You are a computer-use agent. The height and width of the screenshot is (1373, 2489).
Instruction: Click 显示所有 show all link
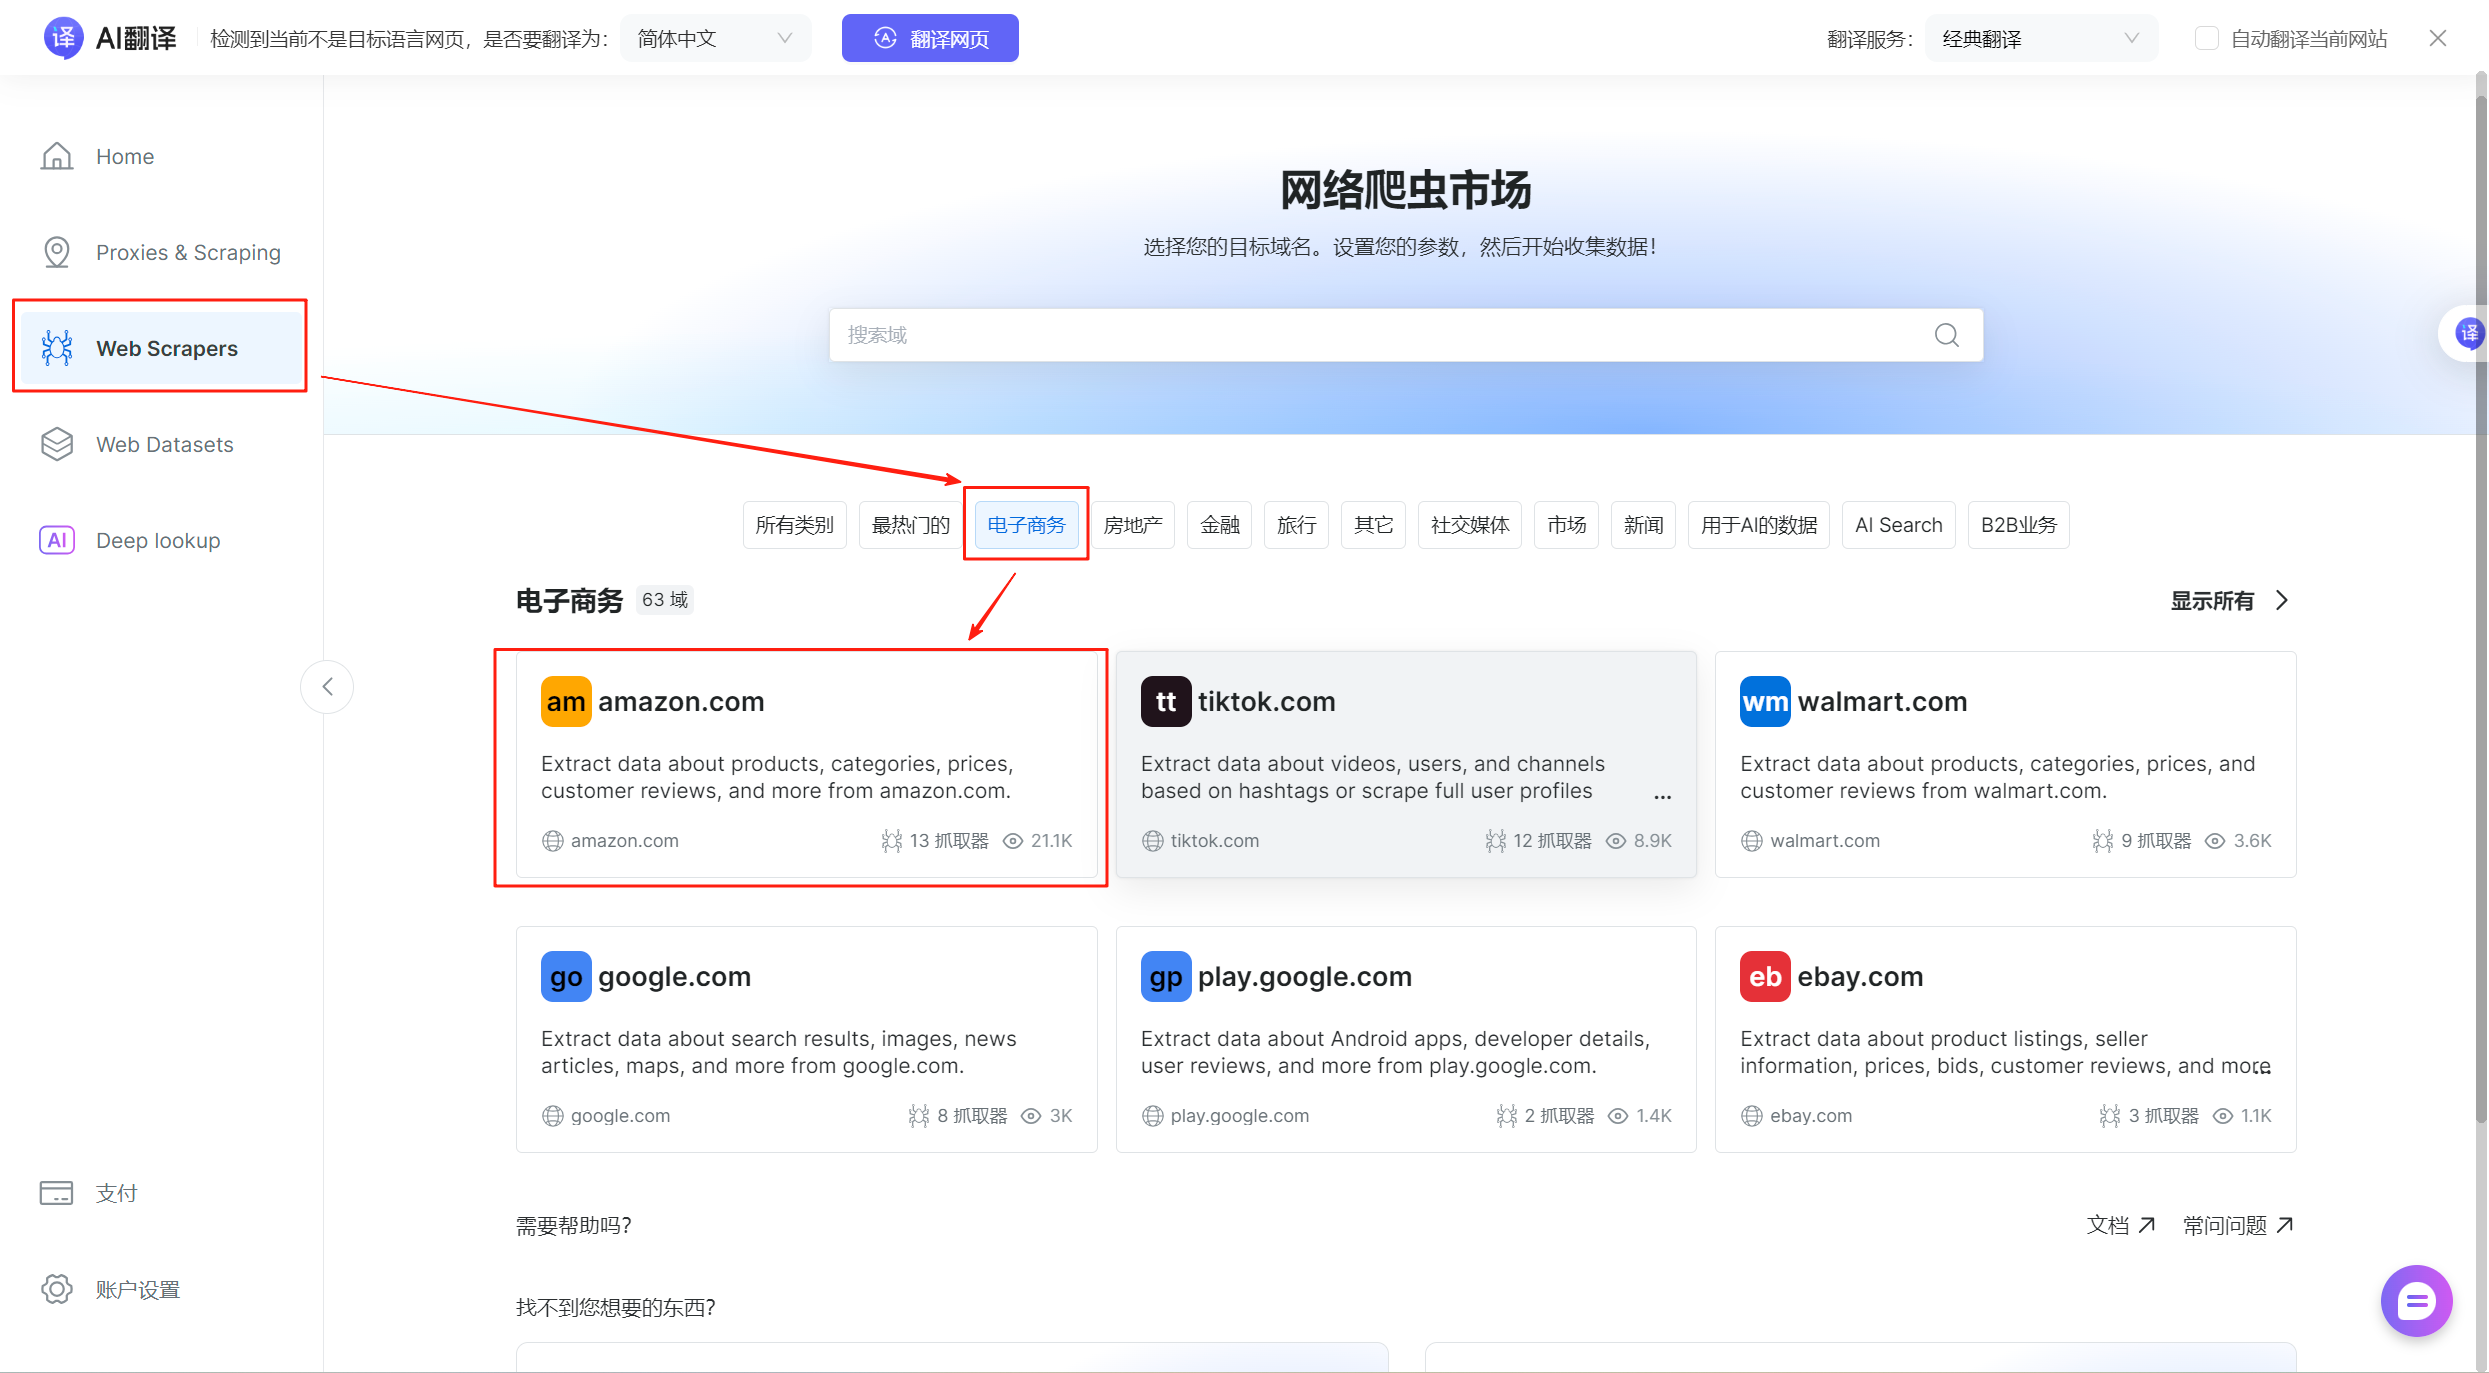2212,600
